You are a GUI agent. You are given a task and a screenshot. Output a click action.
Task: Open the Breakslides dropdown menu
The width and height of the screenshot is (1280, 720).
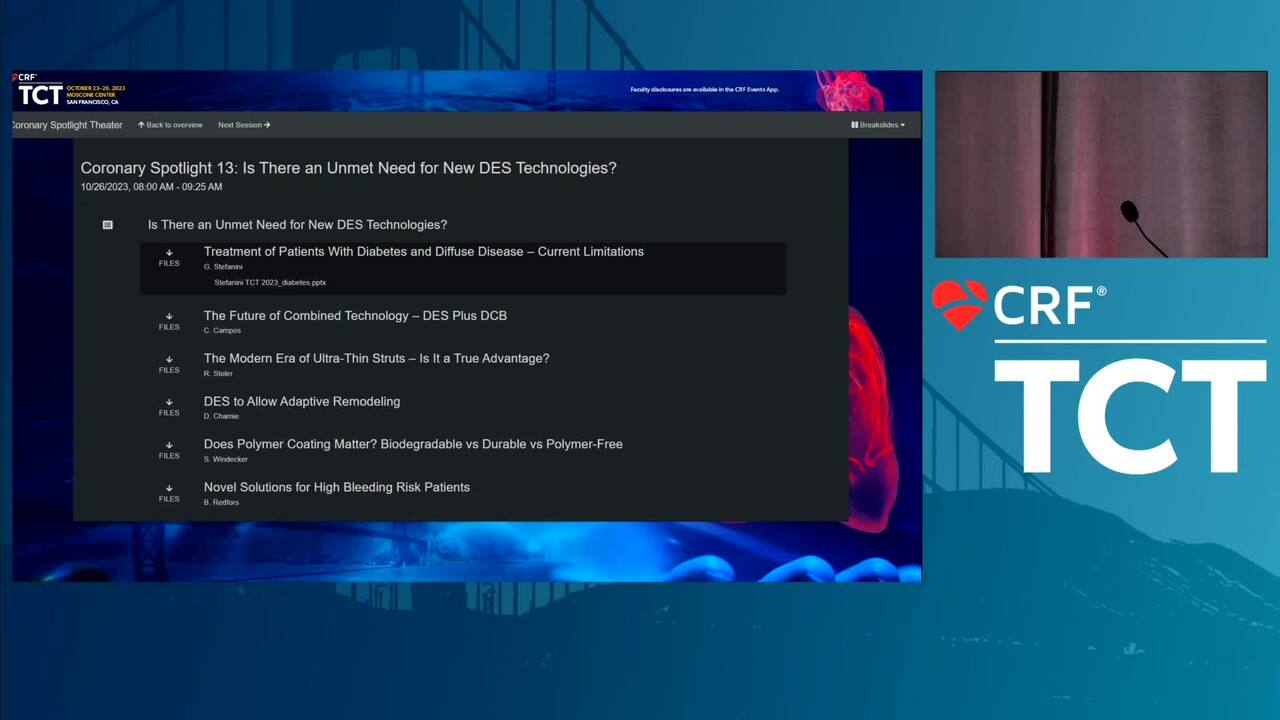pyautogui.click(x=878, y=125)
